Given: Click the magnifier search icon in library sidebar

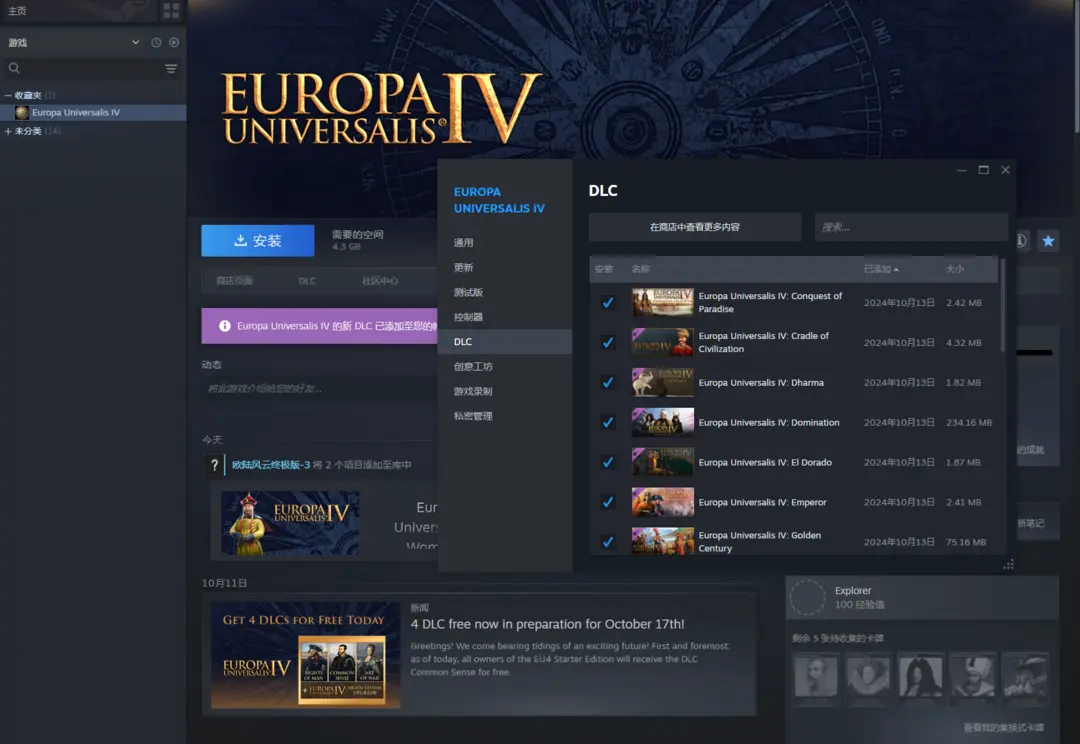Looking at the screenshot, I should click(x=14, y=68).
